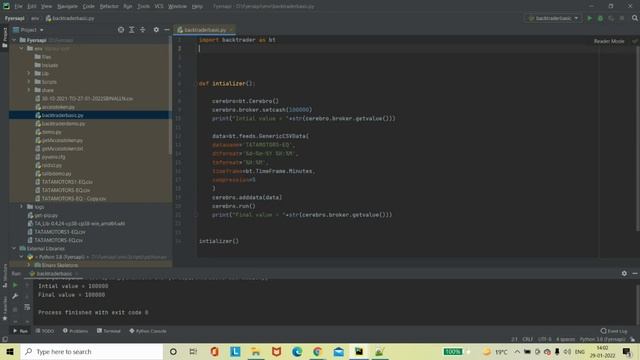The height and width of the screenshot is (360, 640).
Task: Click the Project tree vertical scrollbar
Action: [x=170, y=96]
